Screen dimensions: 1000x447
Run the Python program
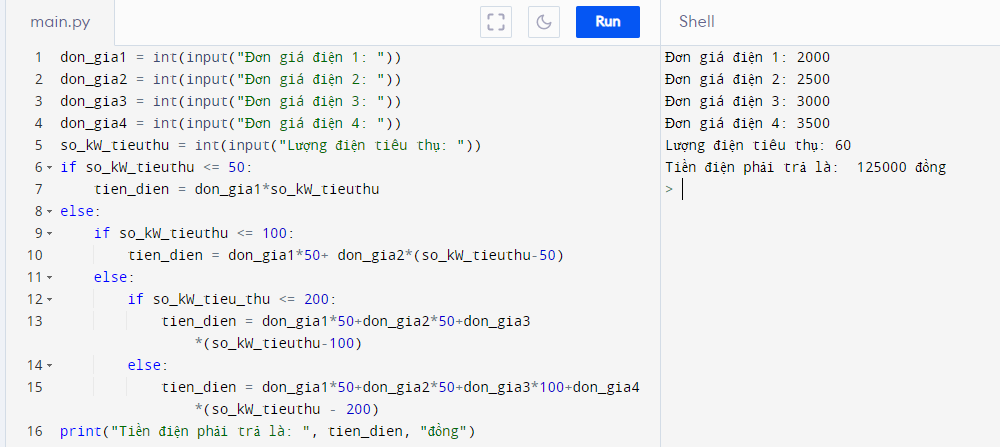(607, 22)
